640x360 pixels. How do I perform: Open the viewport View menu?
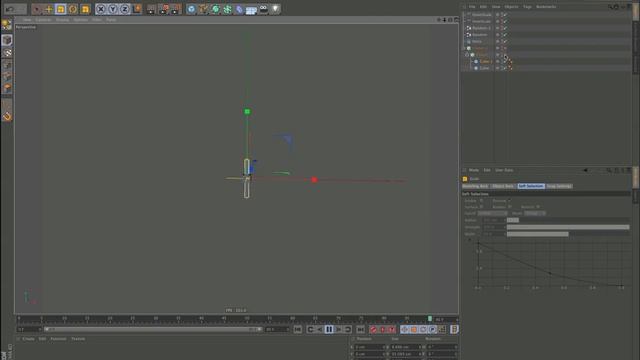27,20
